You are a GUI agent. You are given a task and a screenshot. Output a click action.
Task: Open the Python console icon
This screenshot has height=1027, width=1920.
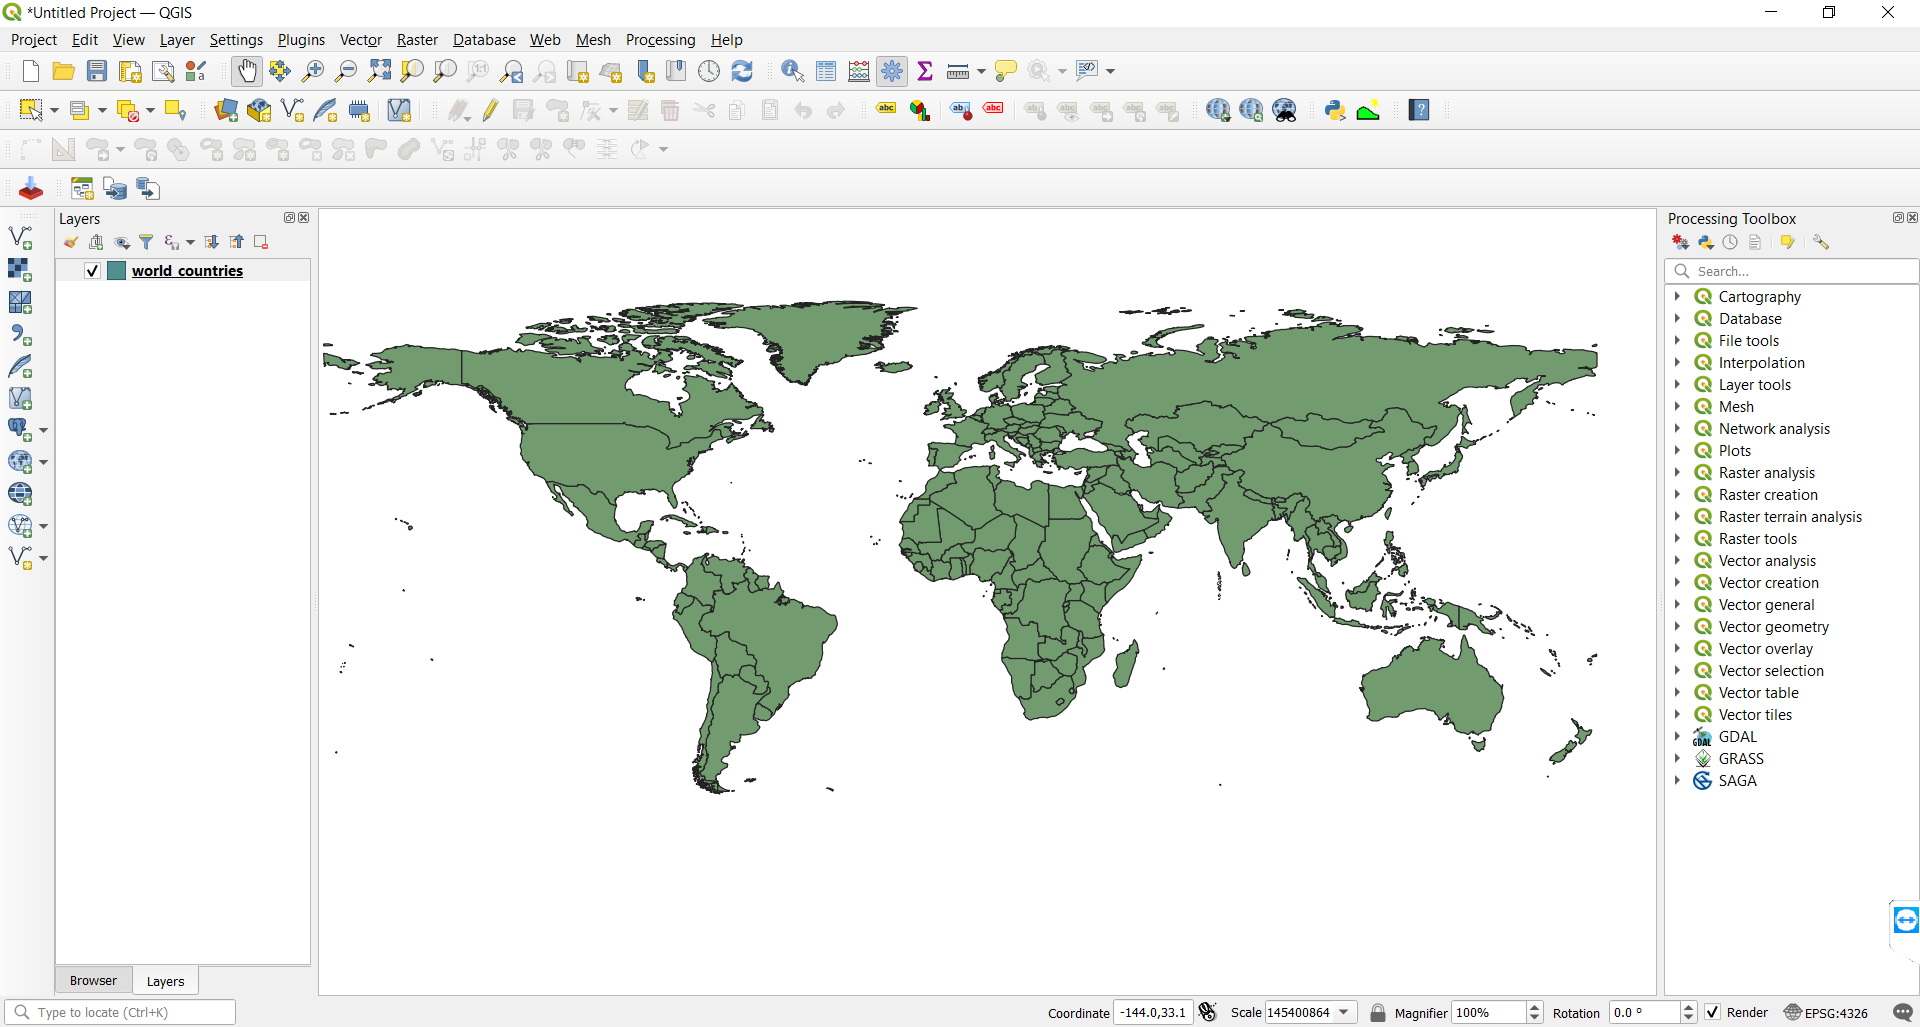[1335, 110]
